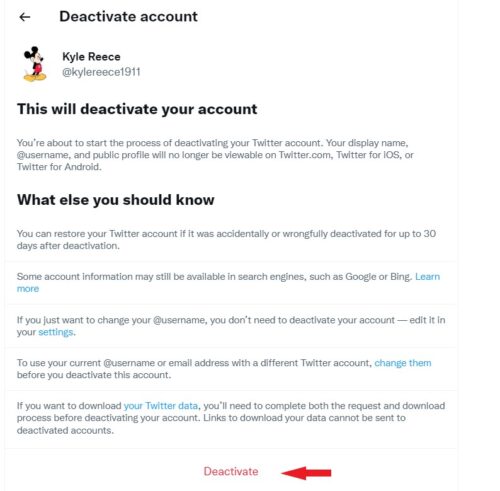Follow the 'change them' link

tap(403, 363)
